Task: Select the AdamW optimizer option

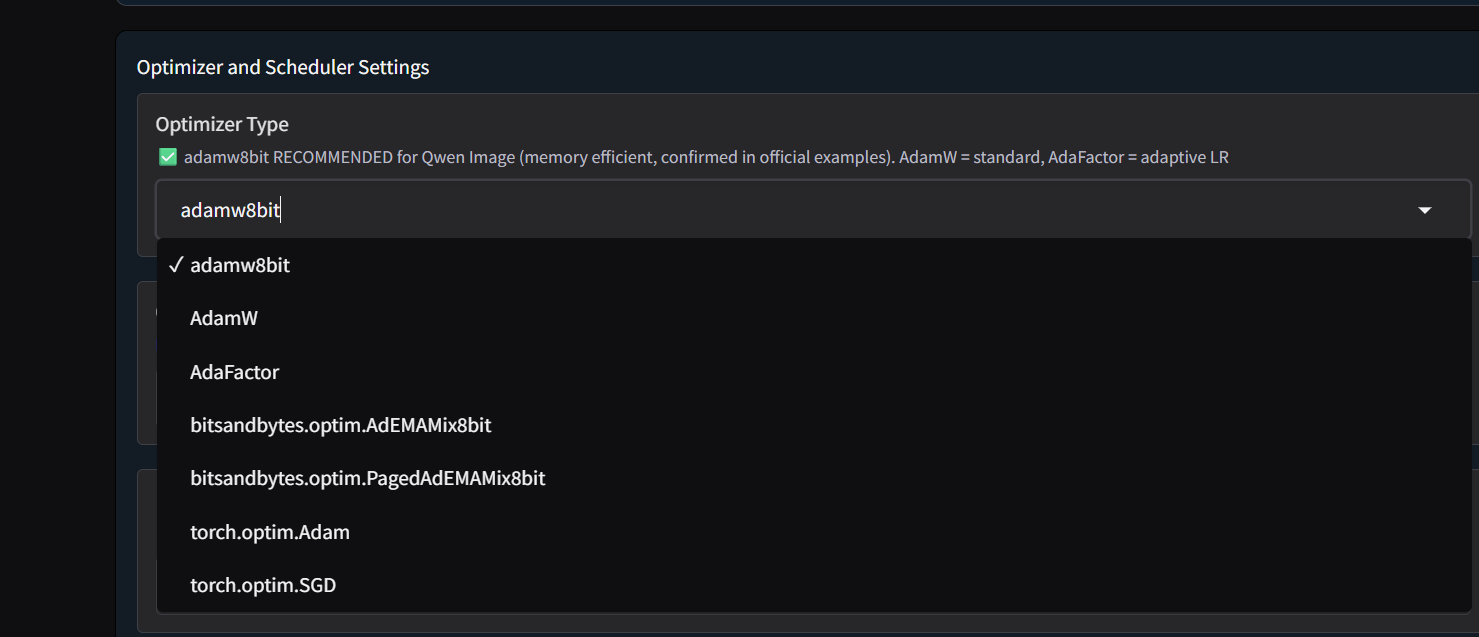Action: point(224,318)
